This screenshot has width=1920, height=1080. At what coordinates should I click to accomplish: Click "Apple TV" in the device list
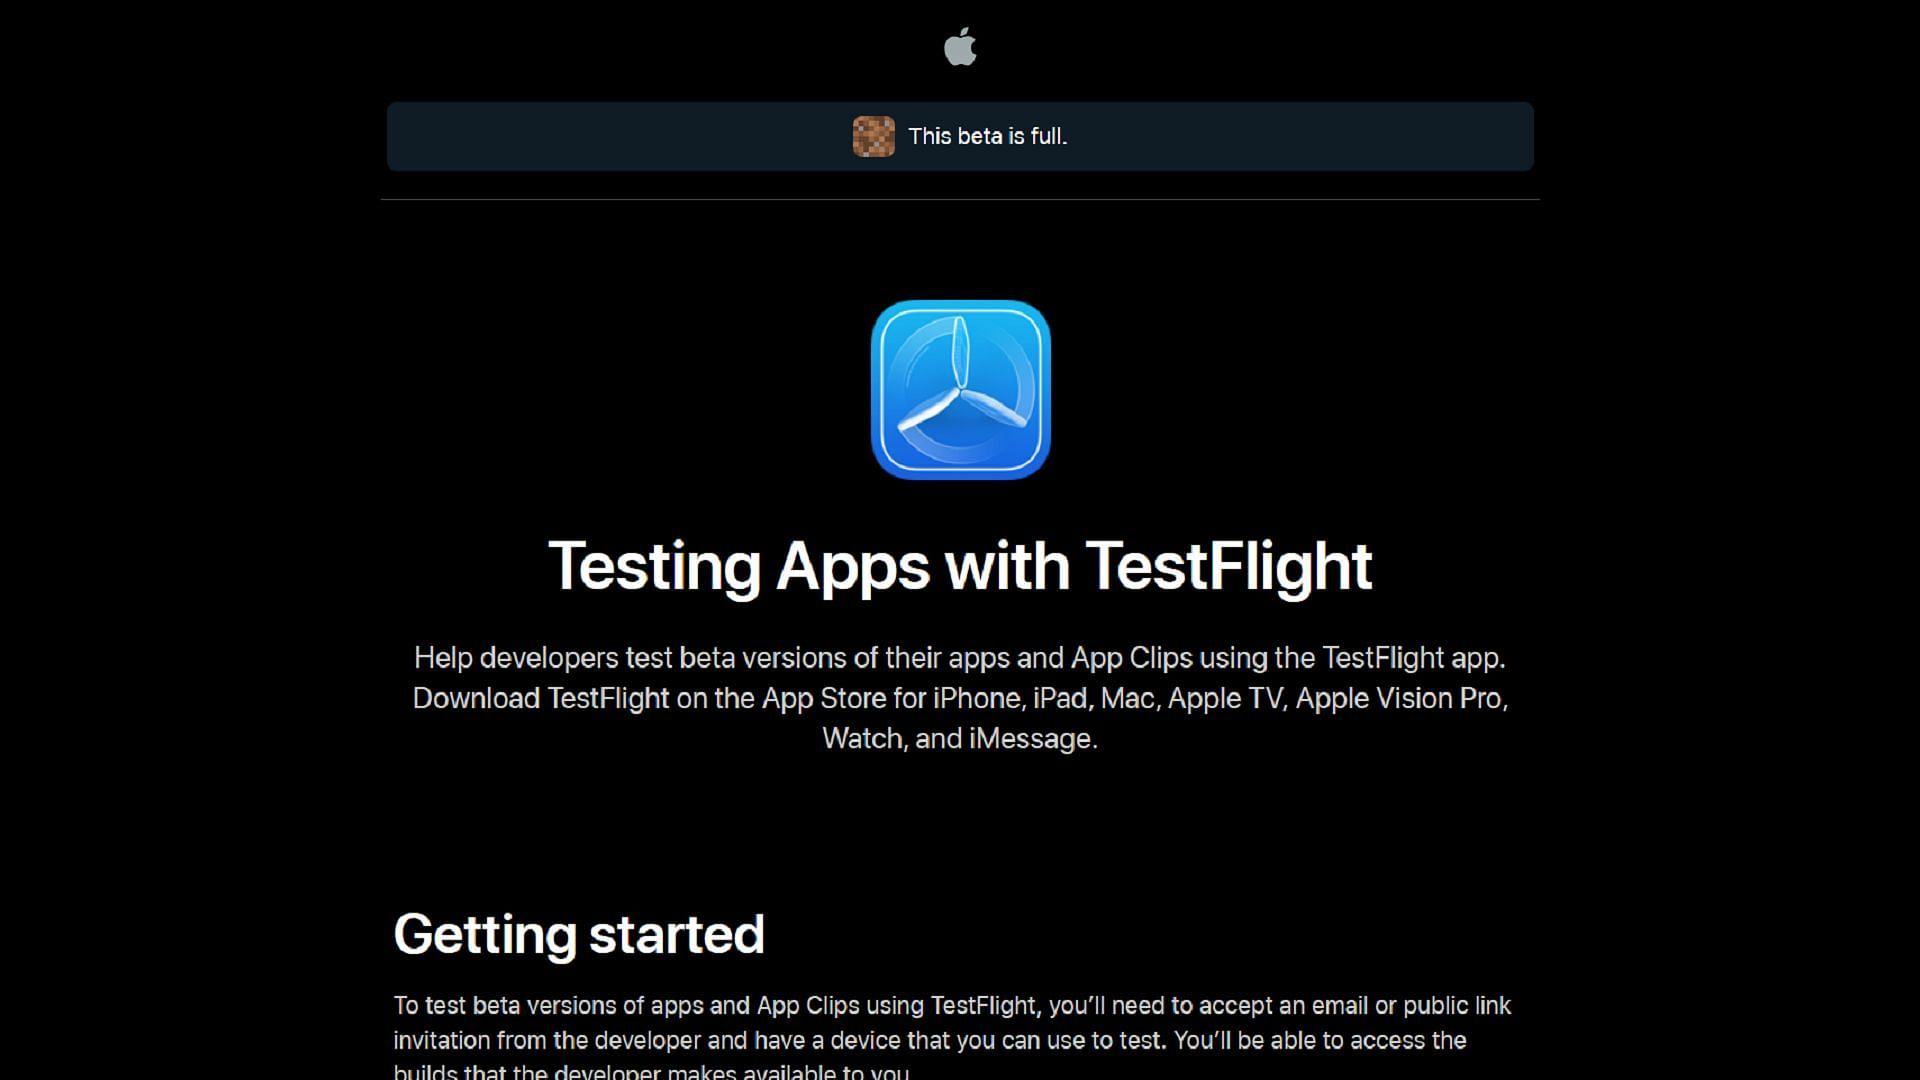1225,698
